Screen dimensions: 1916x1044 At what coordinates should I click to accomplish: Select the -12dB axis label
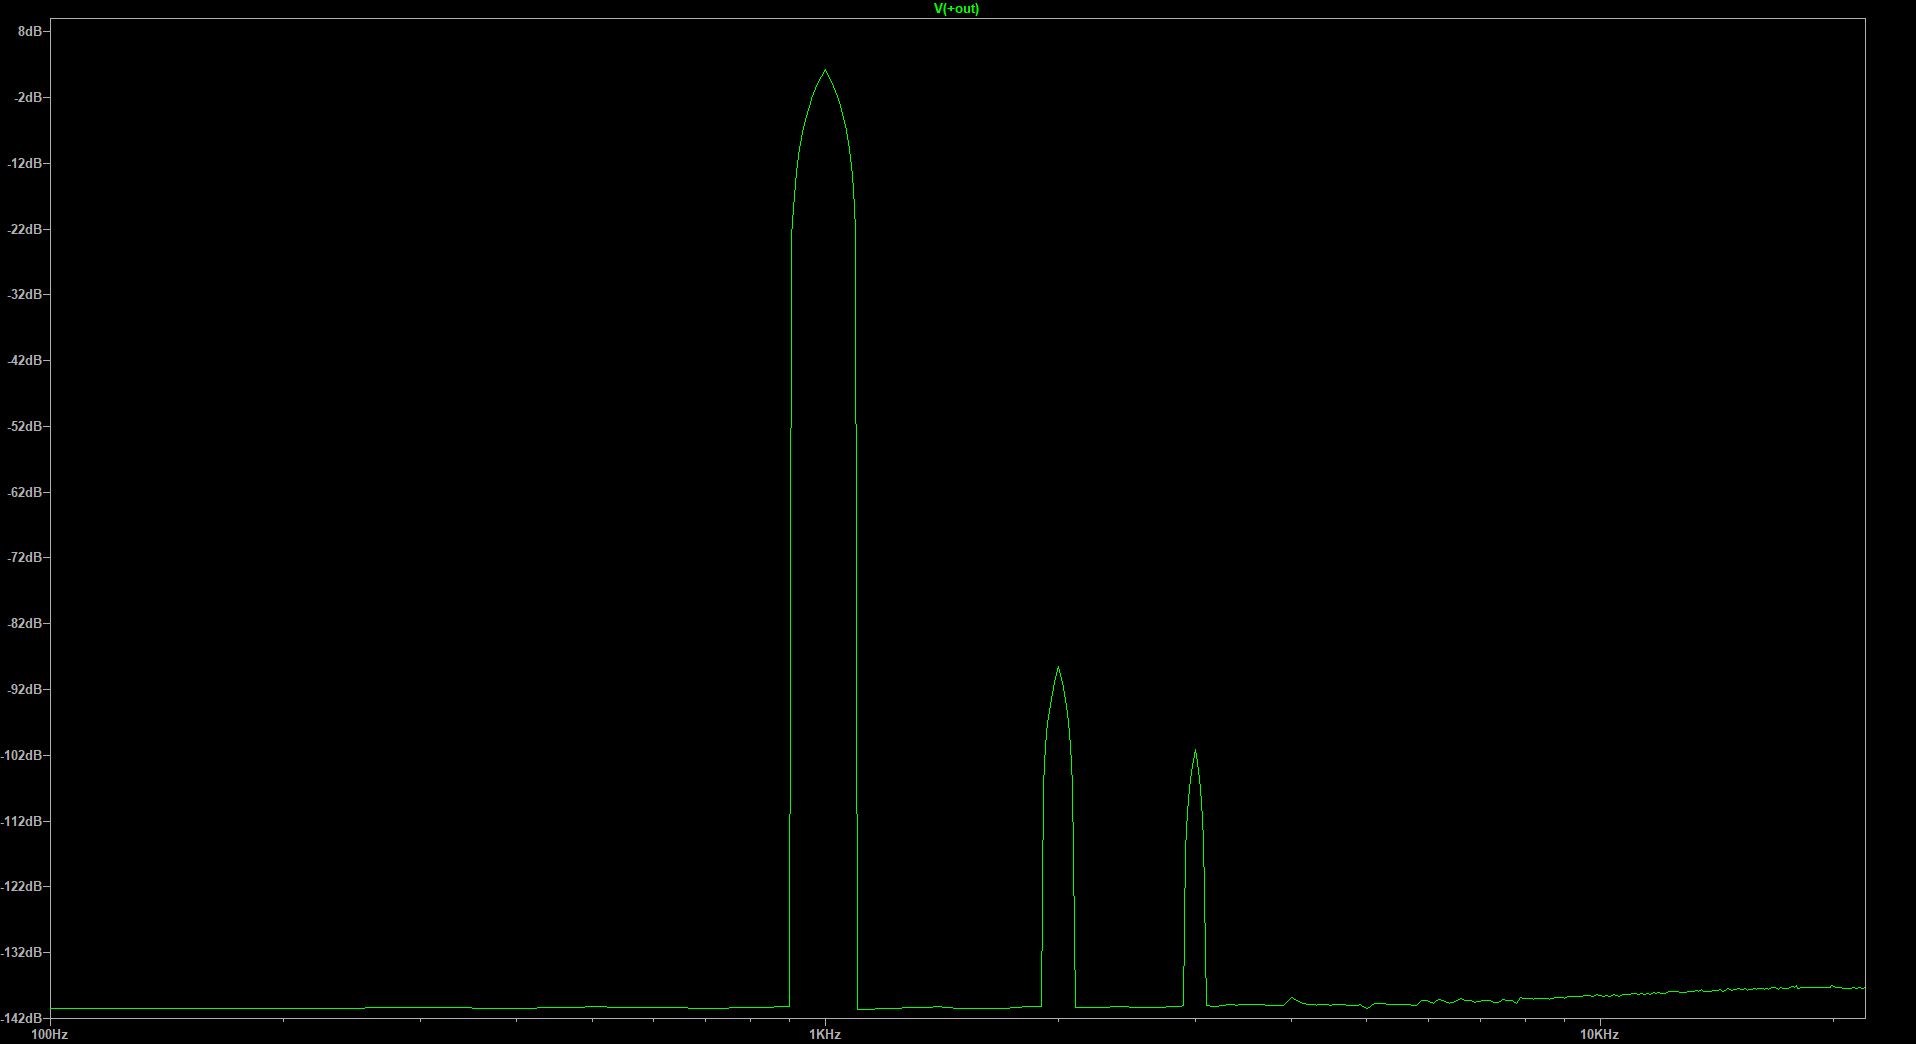click(25, 163)
